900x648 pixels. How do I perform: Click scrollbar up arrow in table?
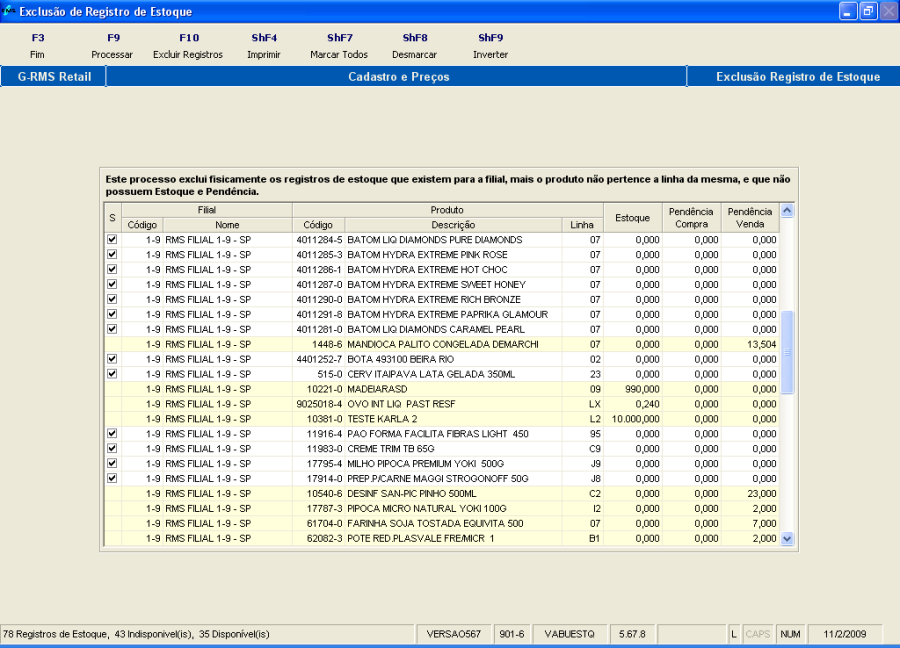[x=787, y=210]
